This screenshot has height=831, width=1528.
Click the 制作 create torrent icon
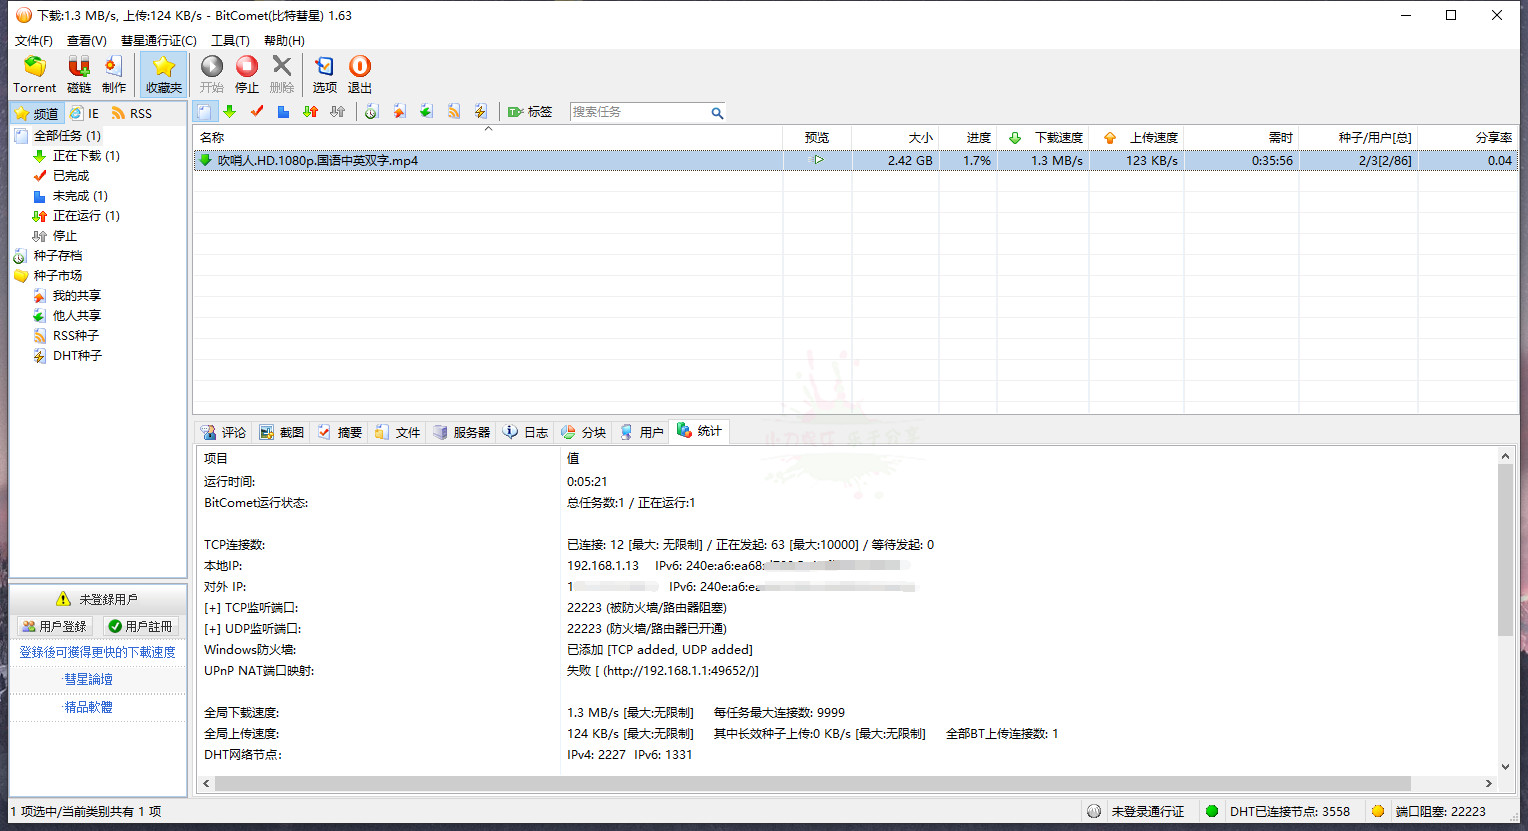pyautogui.click(x=114, y=75)
